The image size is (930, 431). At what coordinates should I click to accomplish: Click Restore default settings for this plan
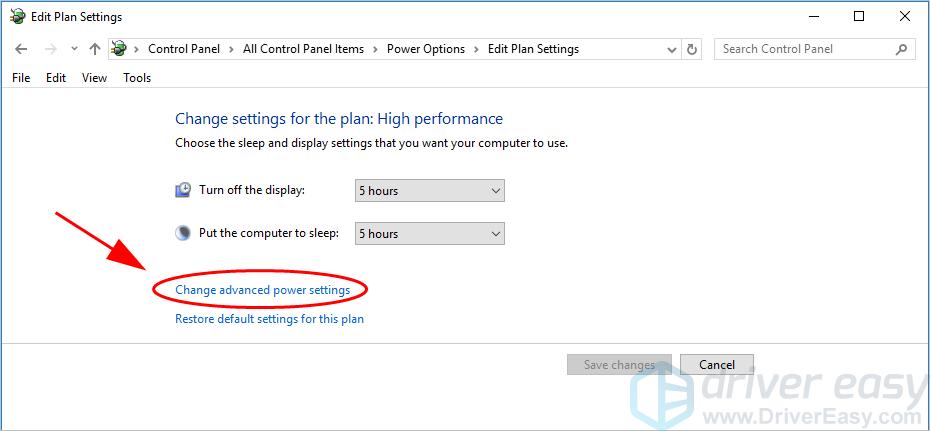[269, 319]
